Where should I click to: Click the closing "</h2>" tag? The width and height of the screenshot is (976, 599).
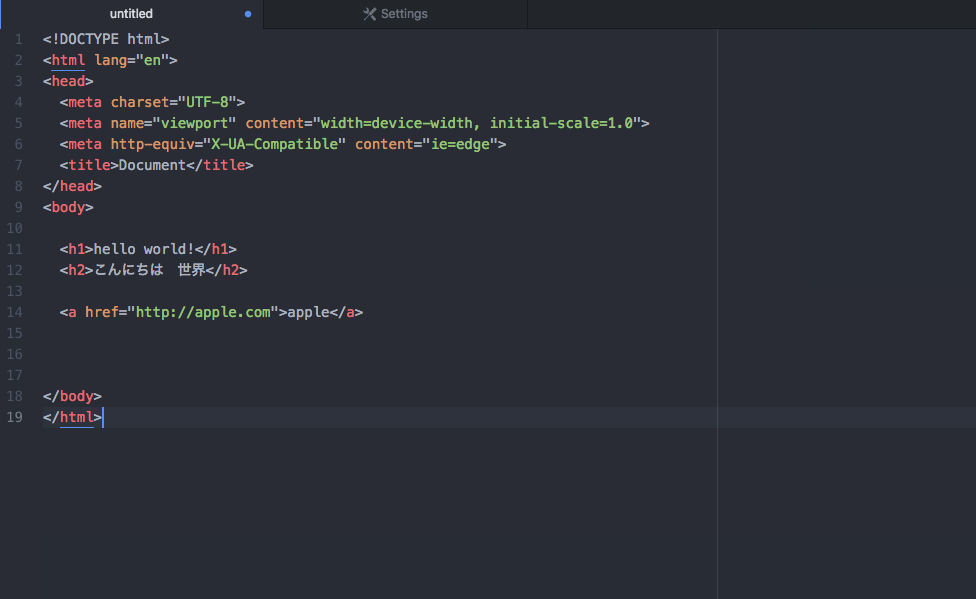[227, 270]
